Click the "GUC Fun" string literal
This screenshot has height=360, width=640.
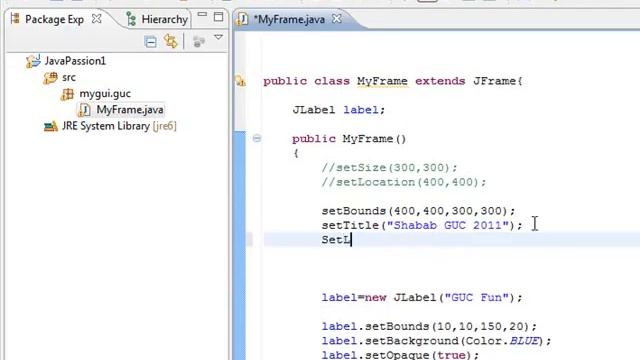(476, 298)
